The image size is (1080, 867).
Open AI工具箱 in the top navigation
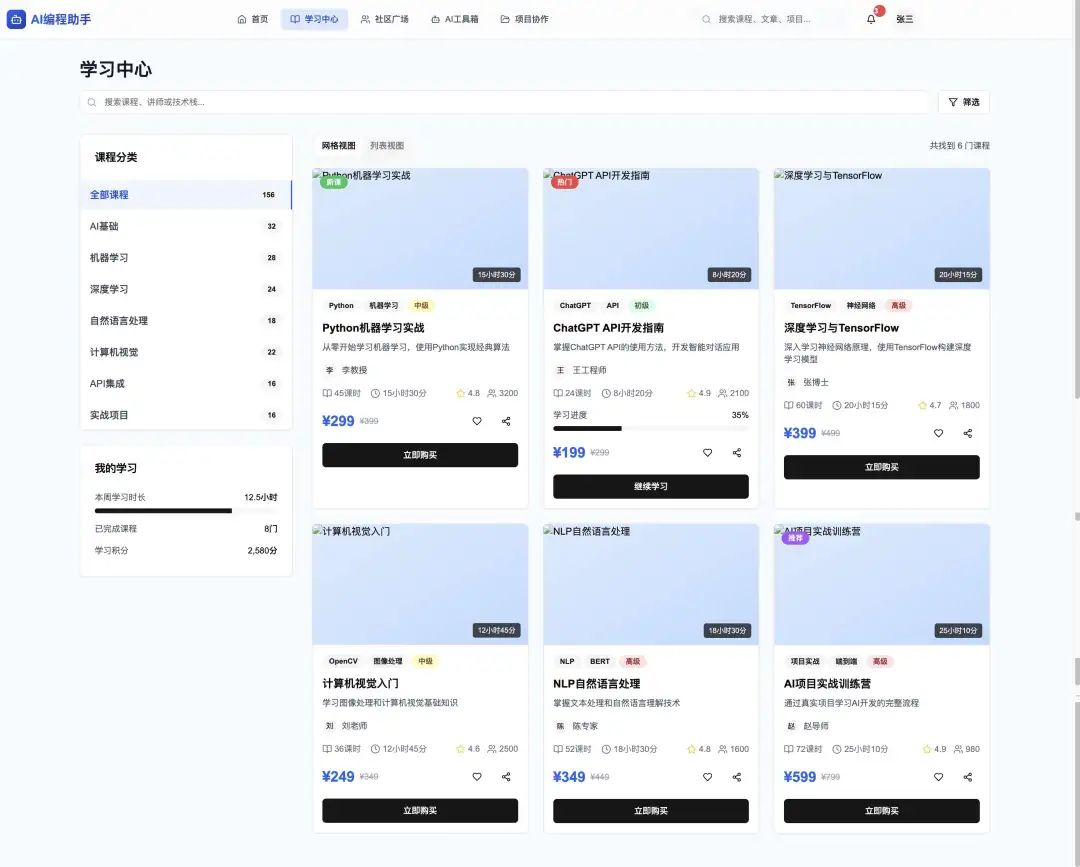click(455, 19)
